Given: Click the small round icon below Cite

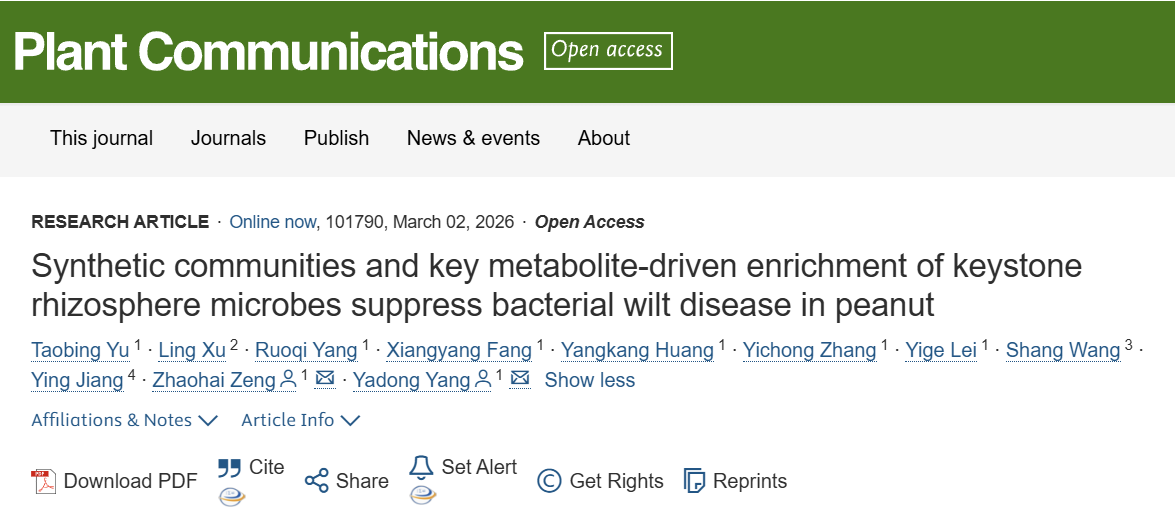Looking at the screenshot, I should (x=231, y=496).
